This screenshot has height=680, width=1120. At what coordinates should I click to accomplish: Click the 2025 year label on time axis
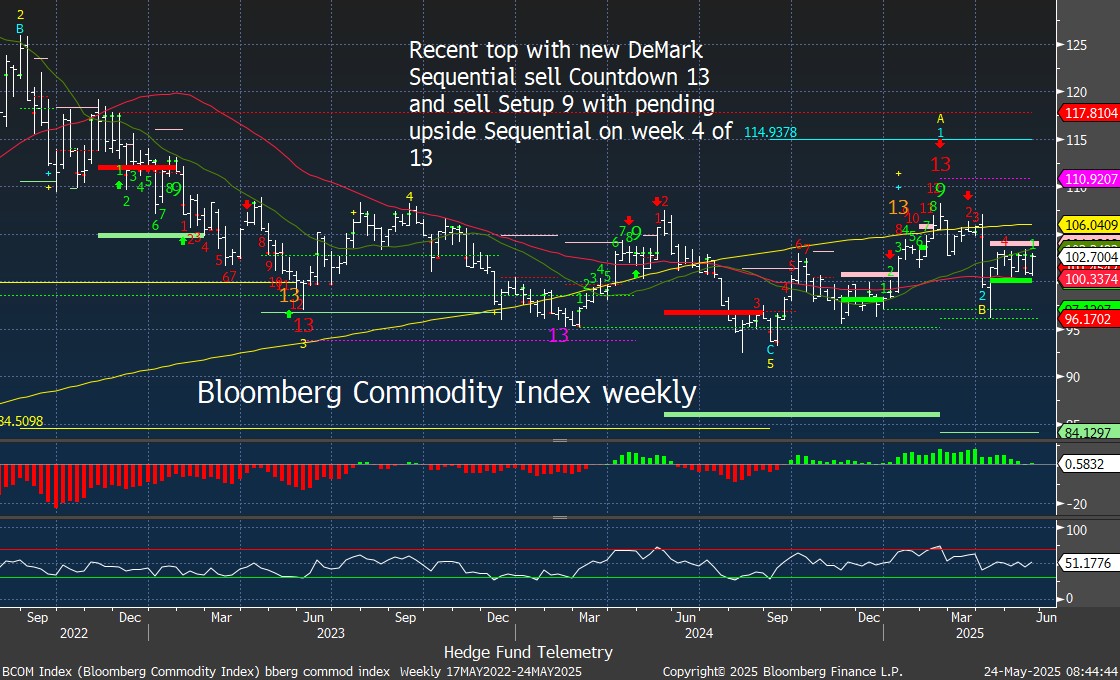pos(971,633)
